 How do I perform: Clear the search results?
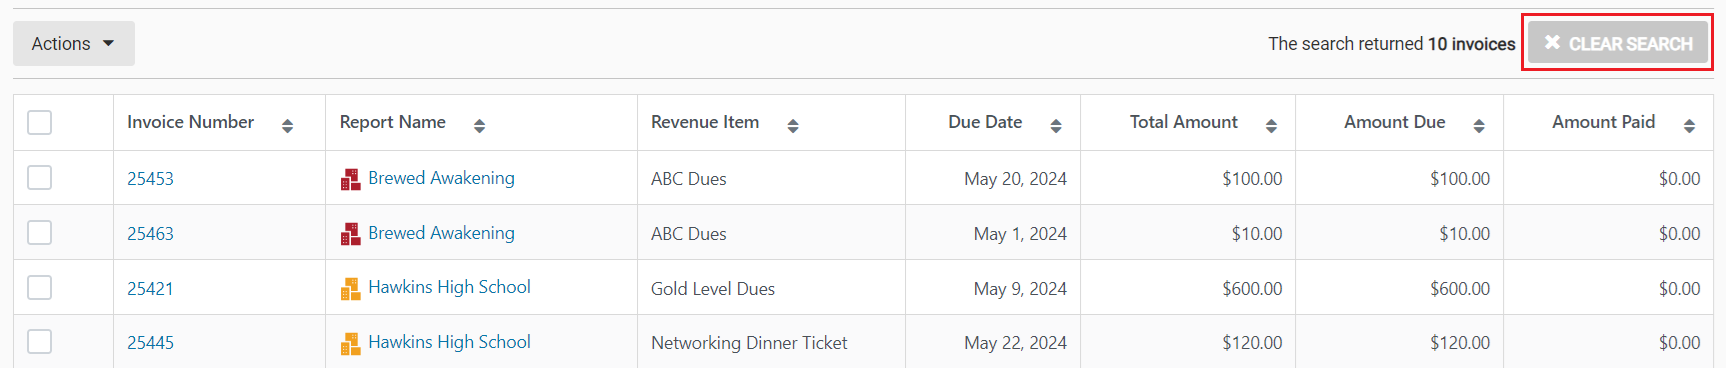(1618, 43)
